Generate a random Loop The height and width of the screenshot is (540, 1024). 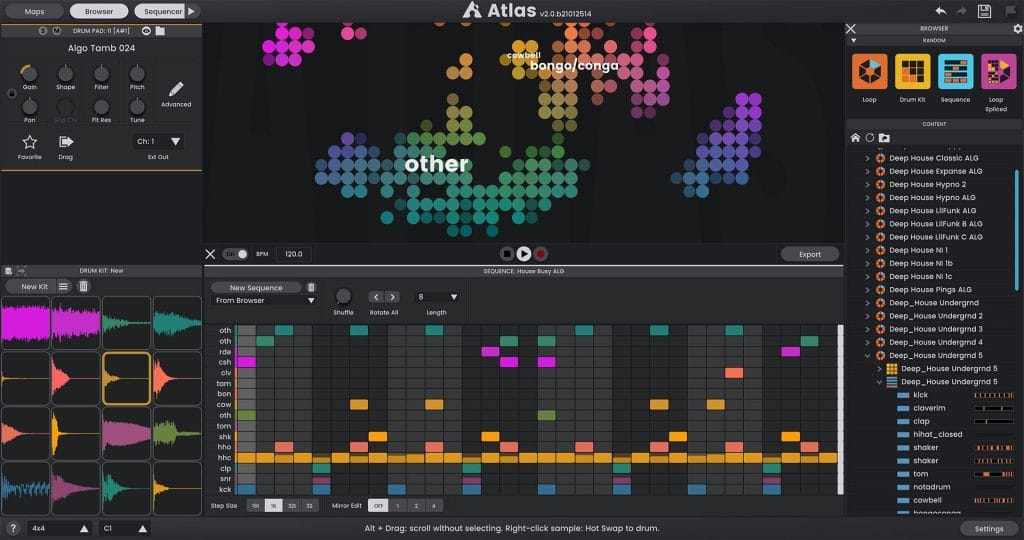pos(869,73)
